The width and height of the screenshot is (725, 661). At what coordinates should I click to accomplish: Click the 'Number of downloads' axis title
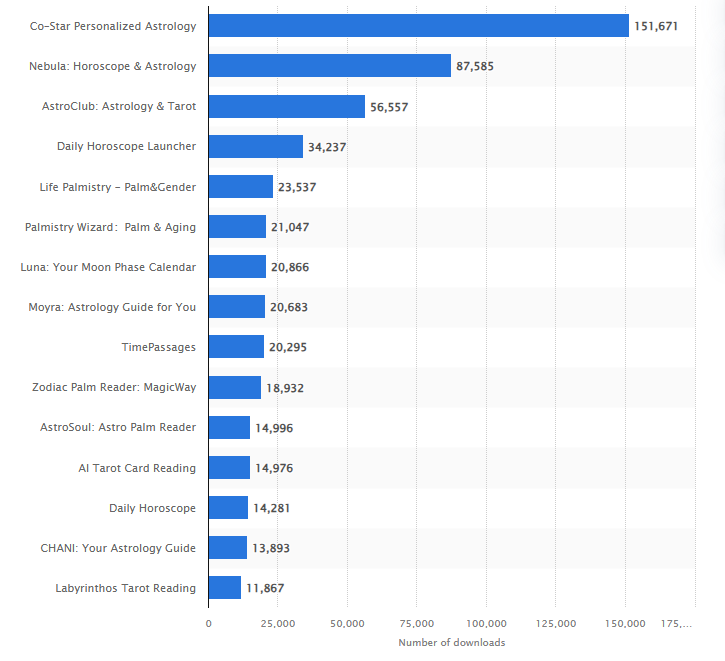(452, 643)
